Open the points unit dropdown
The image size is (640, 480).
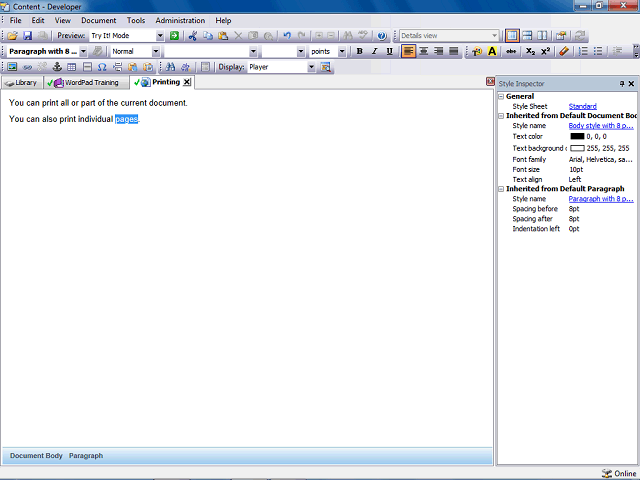(342, 51)
